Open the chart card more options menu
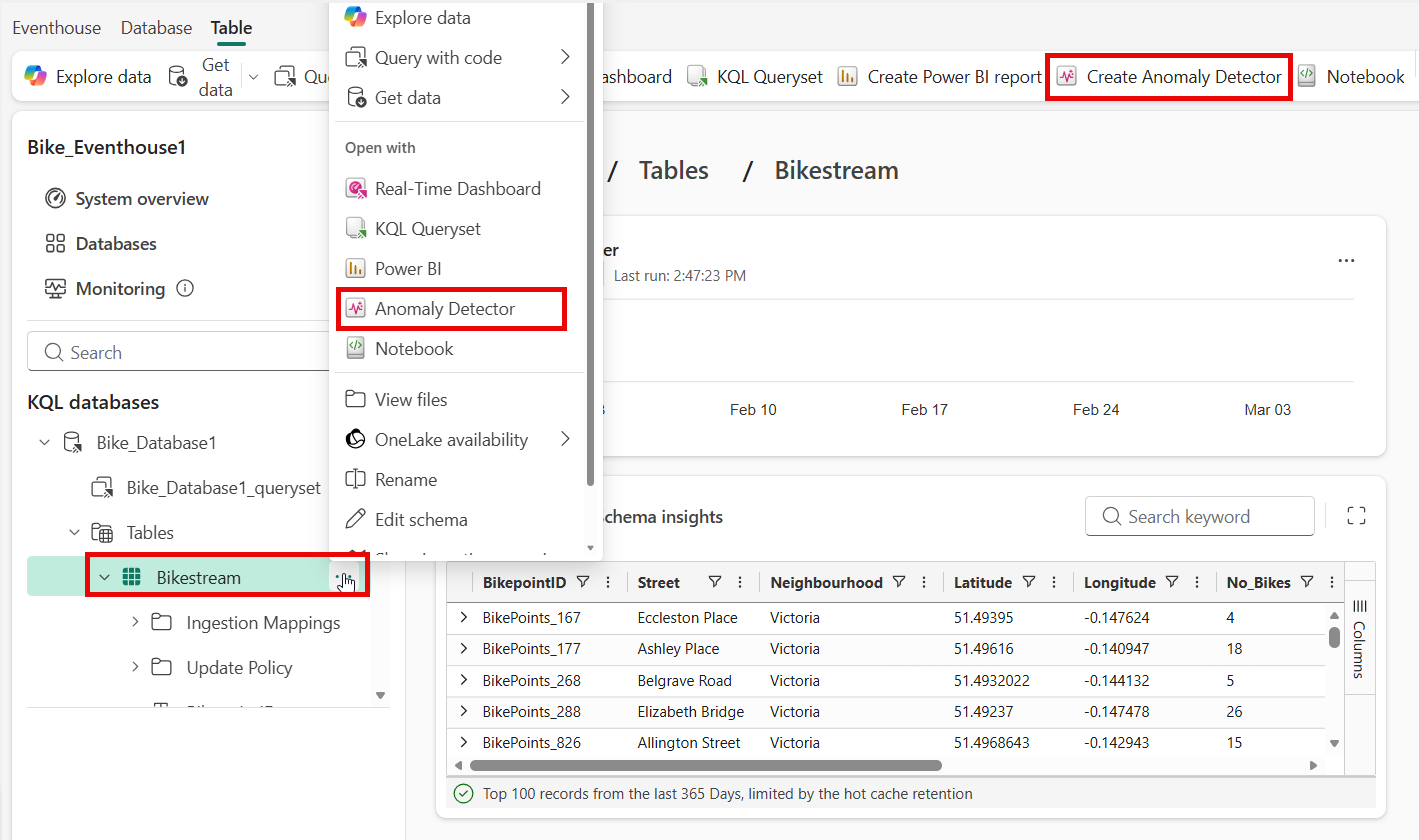 (1346, 261)
